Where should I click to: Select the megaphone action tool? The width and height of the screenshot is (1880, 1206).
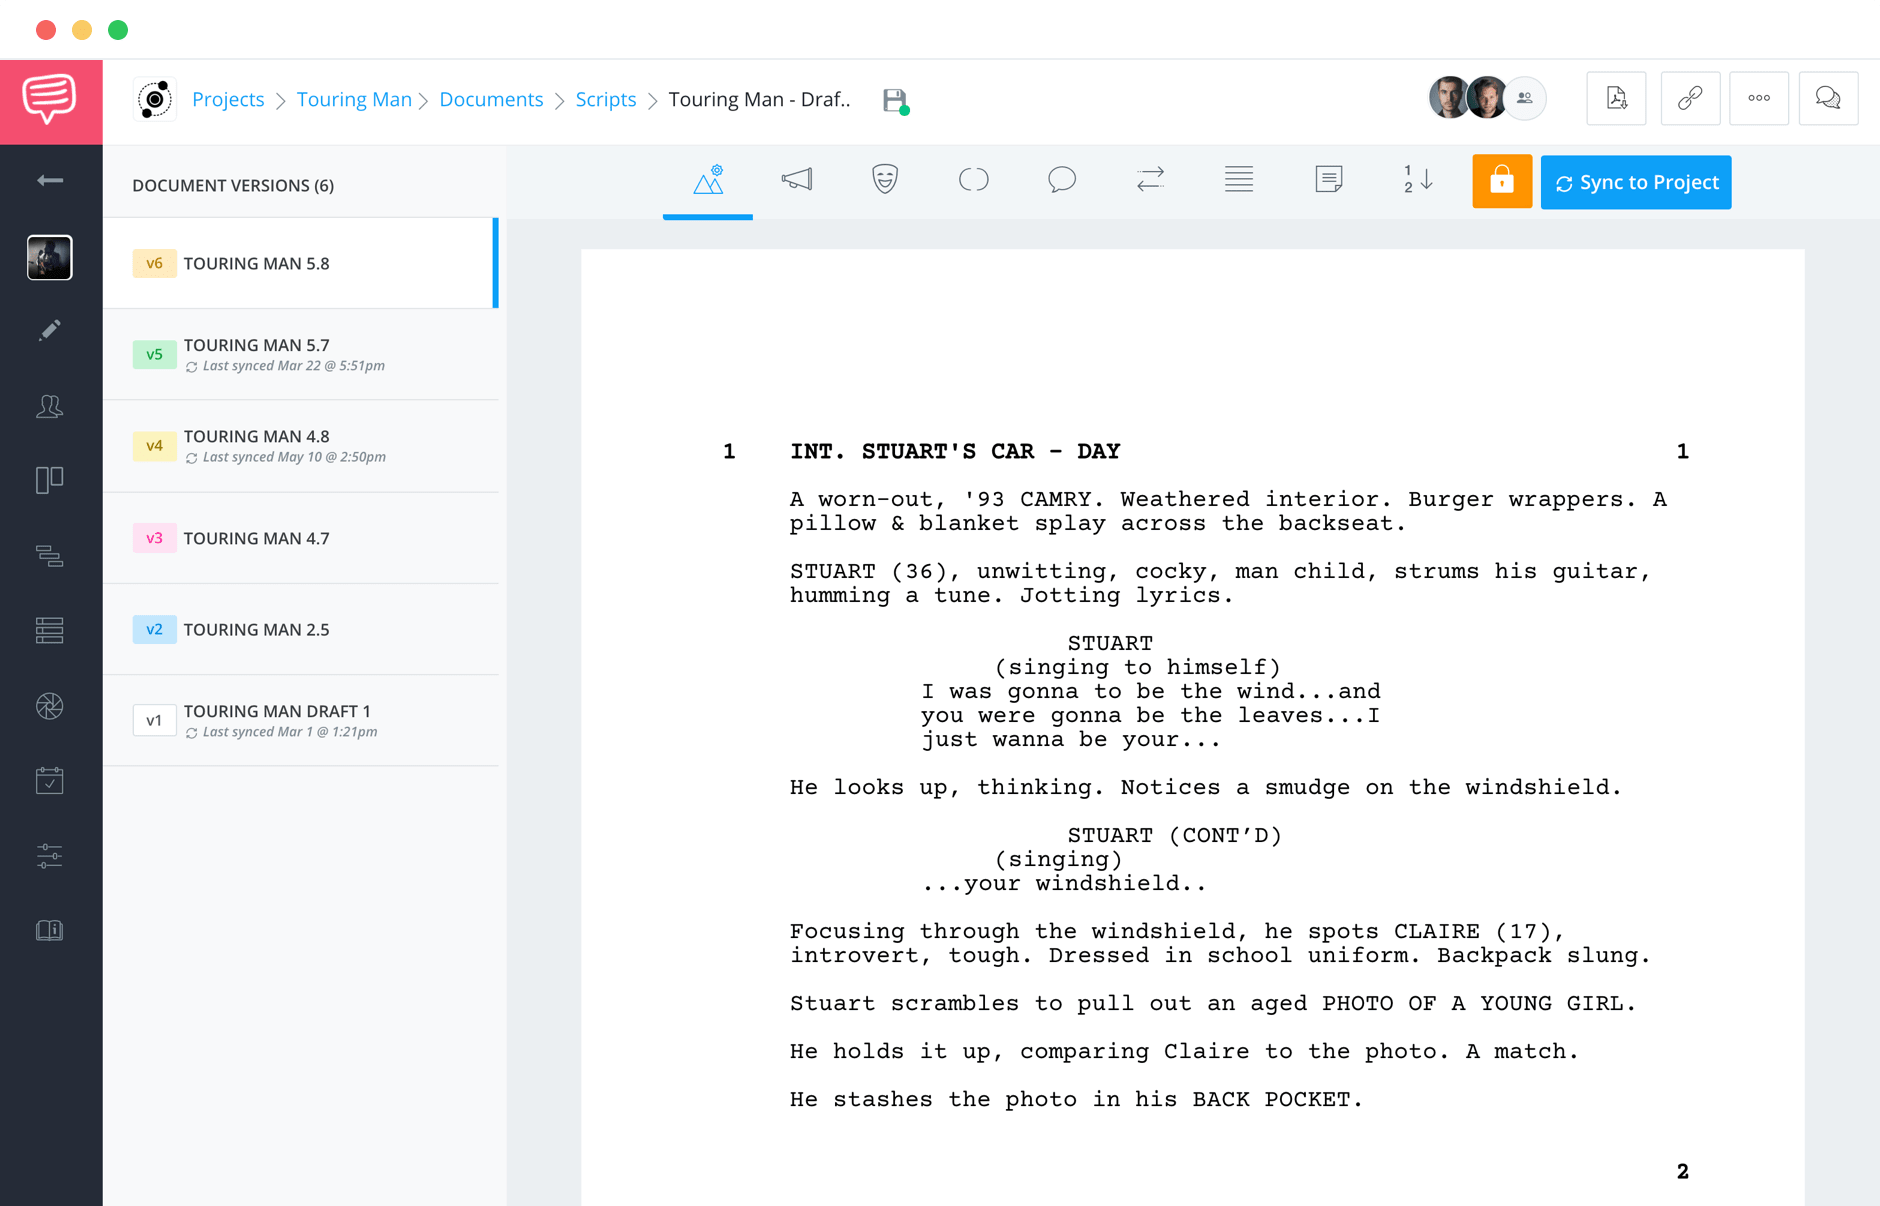[797, 180]
